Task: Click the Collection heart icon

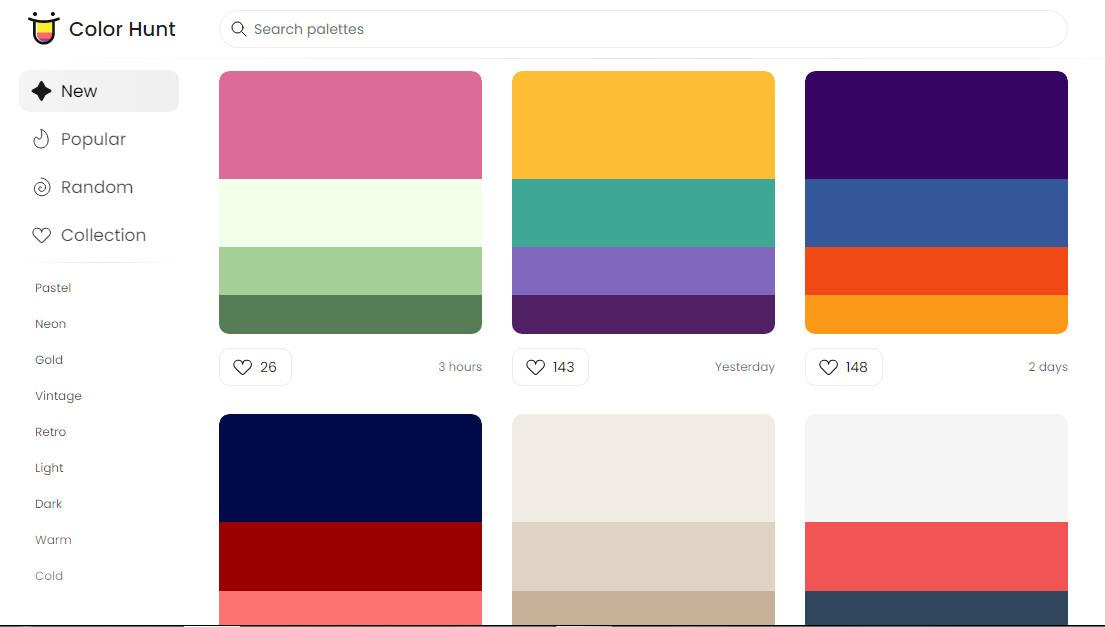Action: point(41,235)
